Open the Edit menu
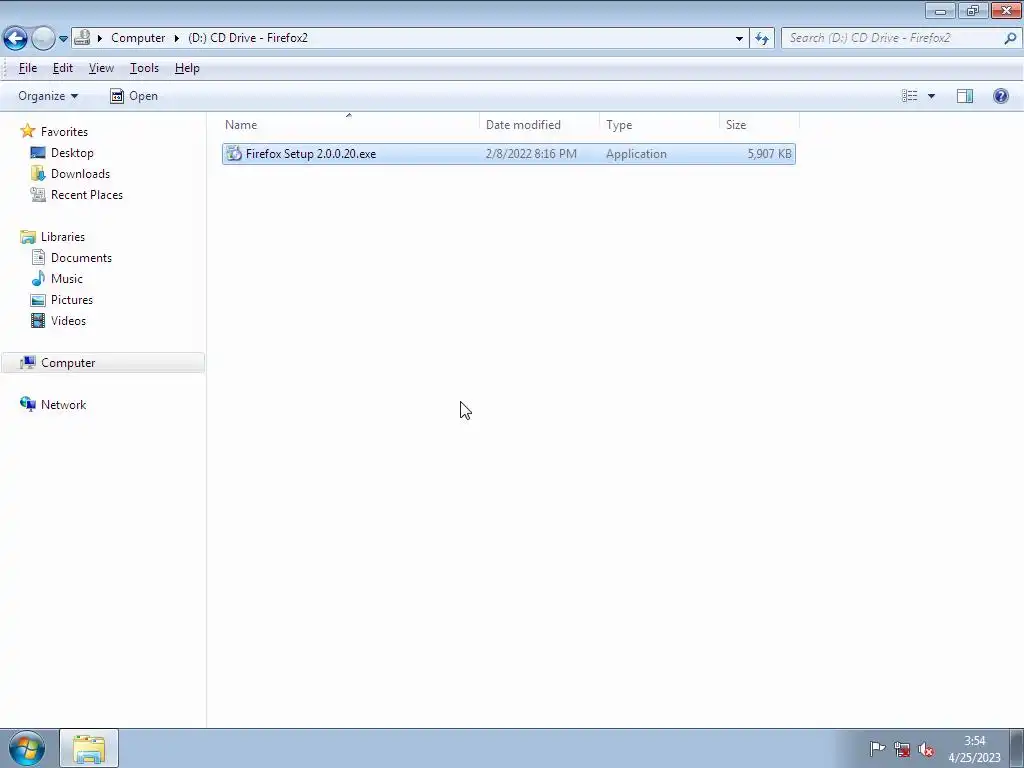 (63, 68)
